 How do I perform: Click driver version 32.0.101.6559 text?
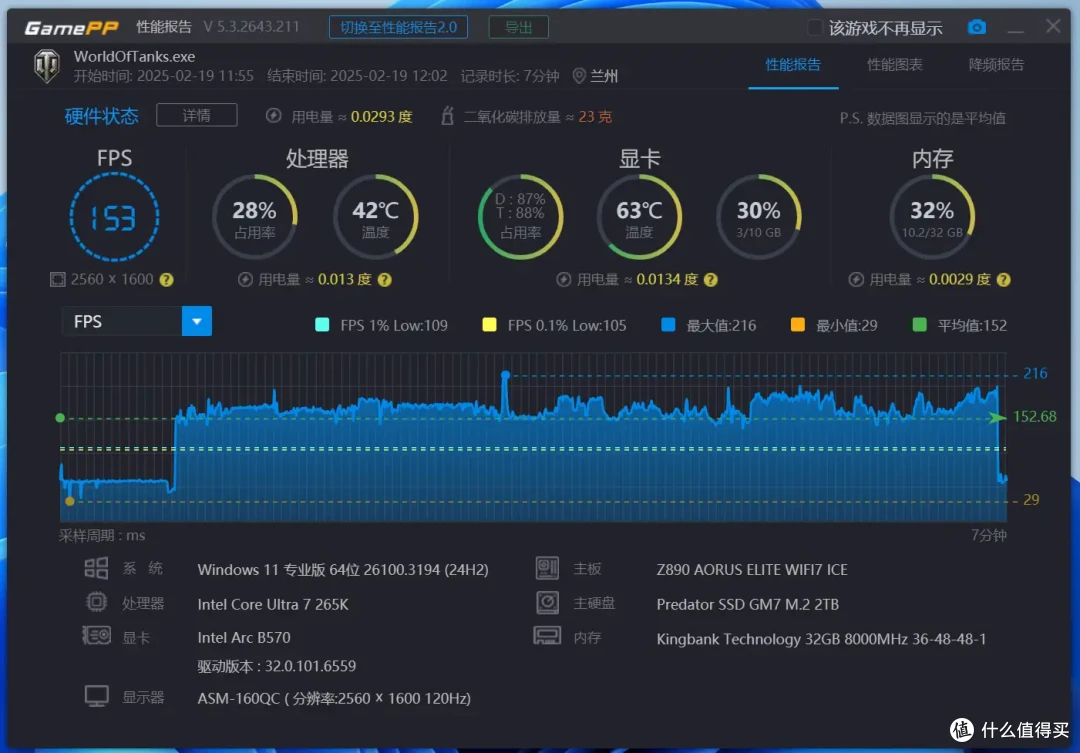276,666
